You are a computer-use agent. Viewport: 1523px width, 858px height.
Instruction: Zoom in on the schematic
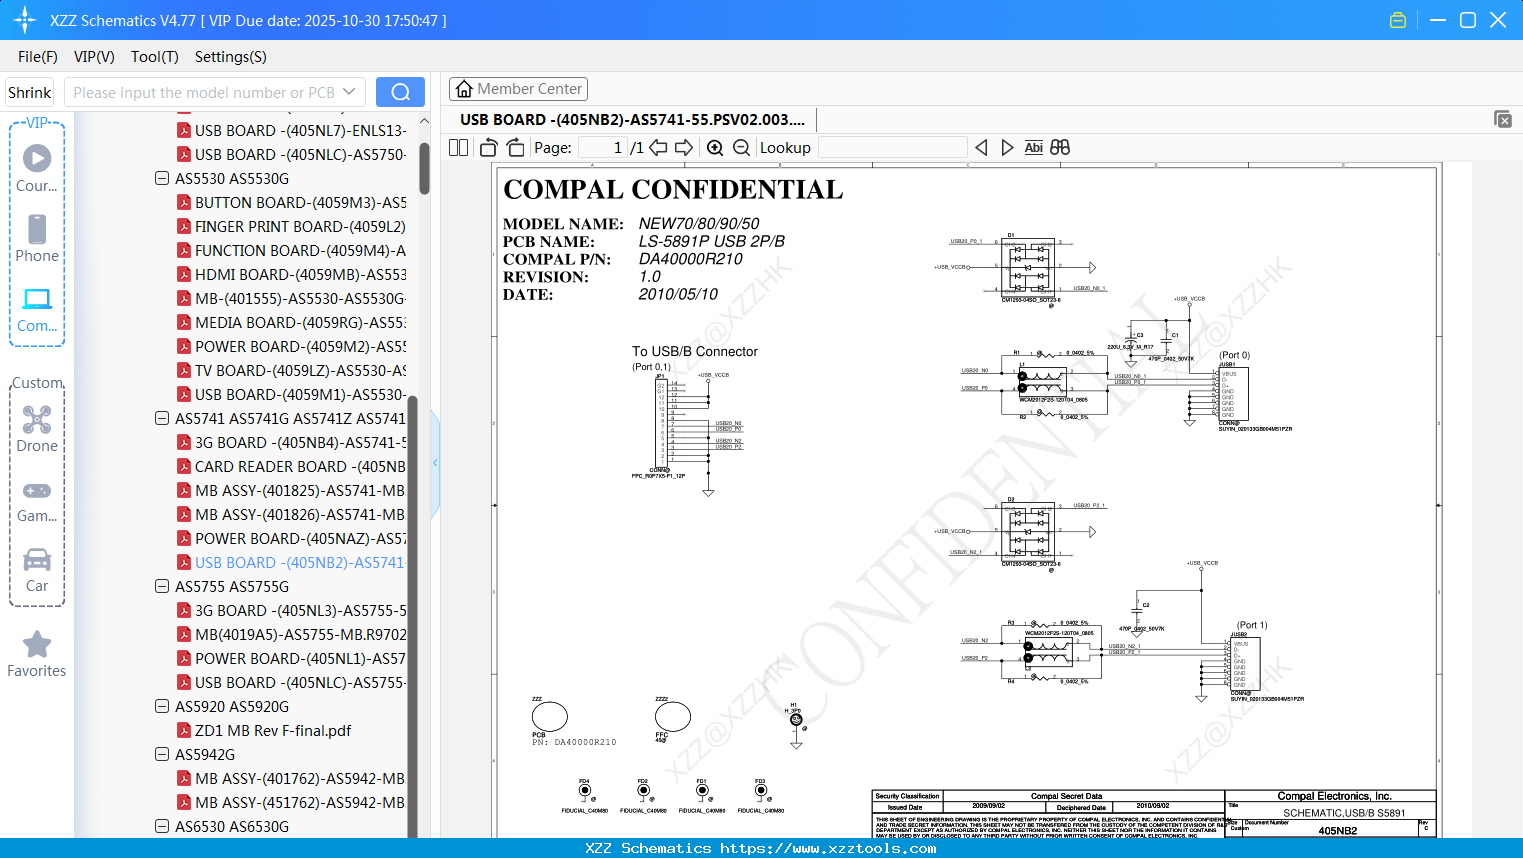tap(715, 147)
